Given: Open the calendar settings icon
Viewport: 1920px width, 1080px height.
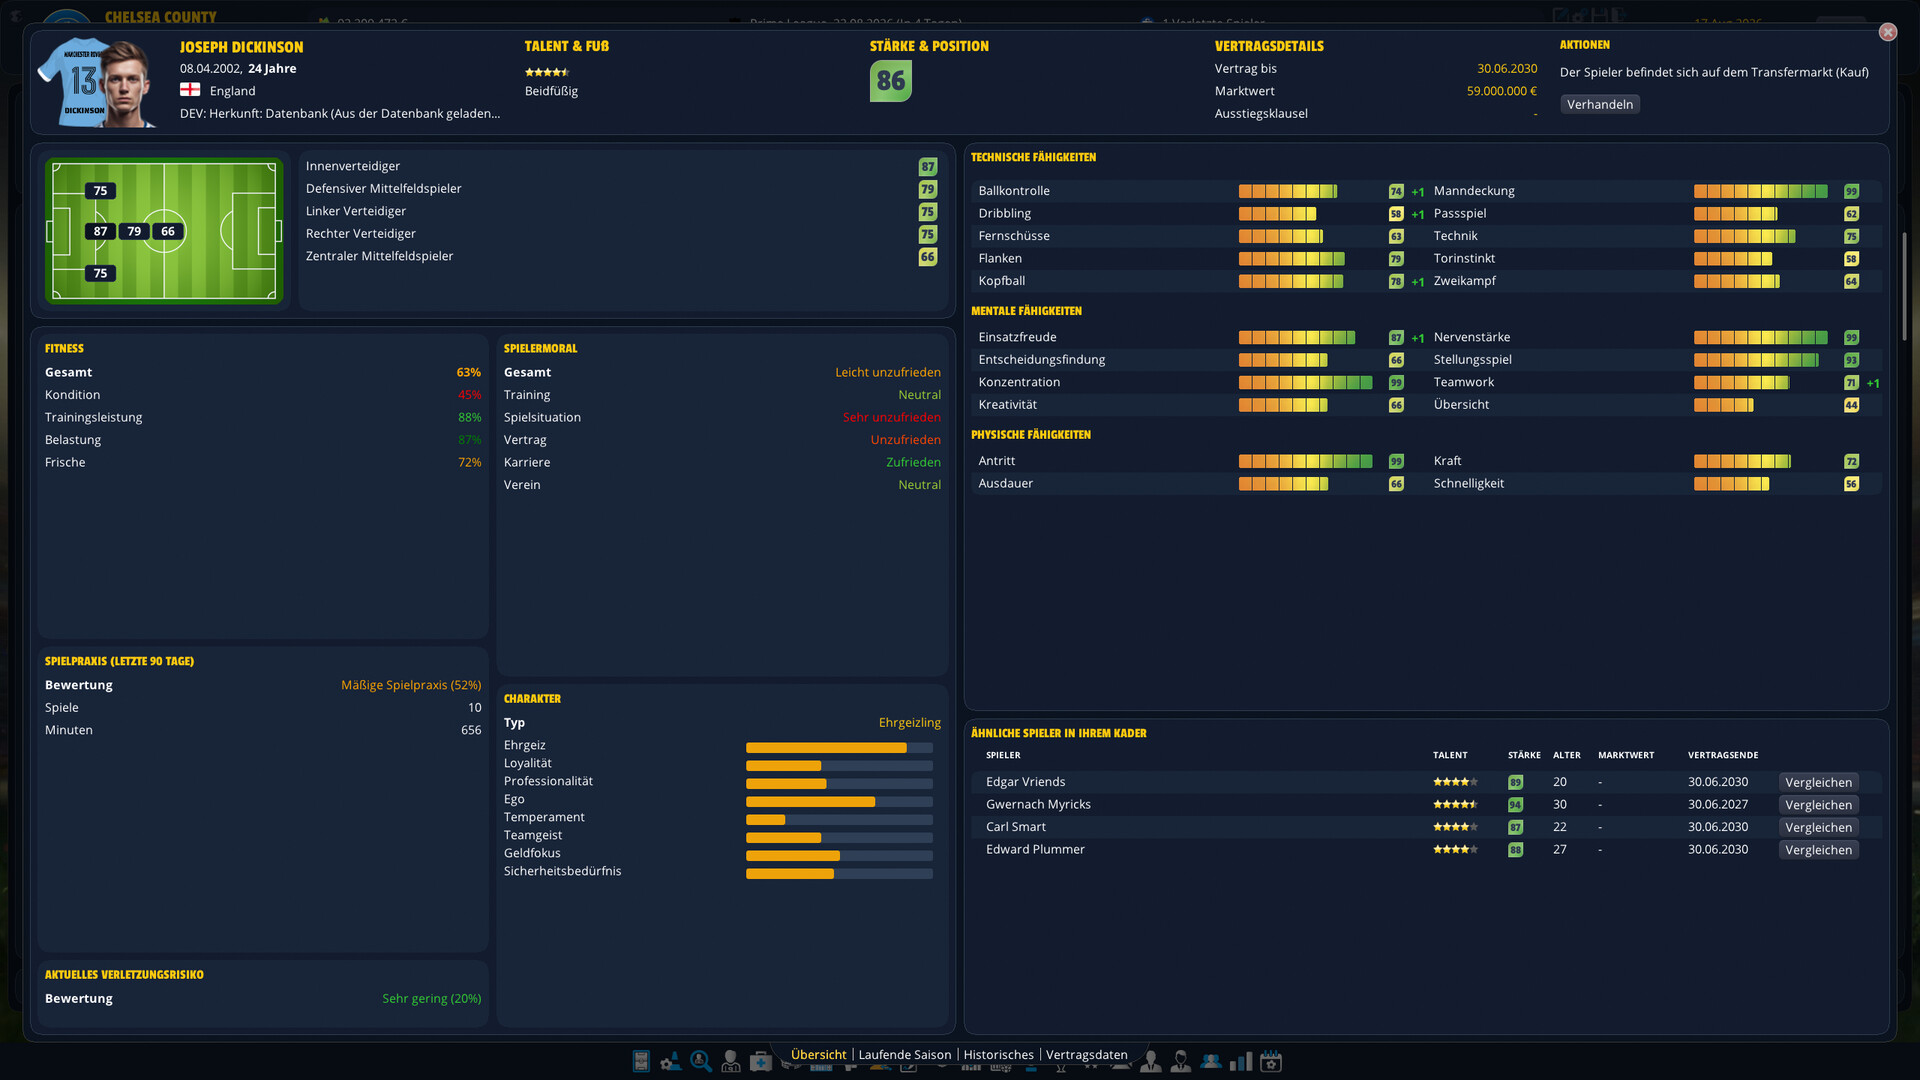Looking at the screenshot, I should coord(1271,1061).
